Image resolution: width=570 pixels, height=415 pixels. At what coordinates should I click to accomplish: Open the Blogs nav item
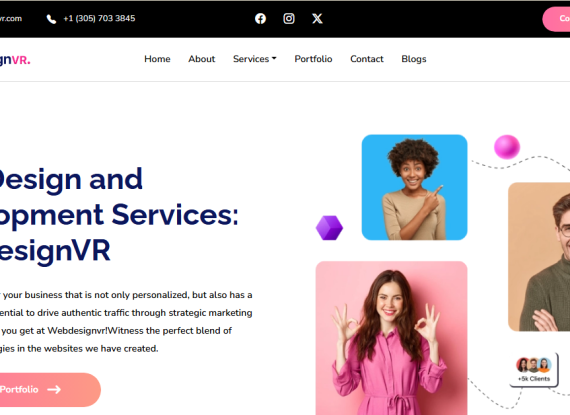click(x=414, y=59)
